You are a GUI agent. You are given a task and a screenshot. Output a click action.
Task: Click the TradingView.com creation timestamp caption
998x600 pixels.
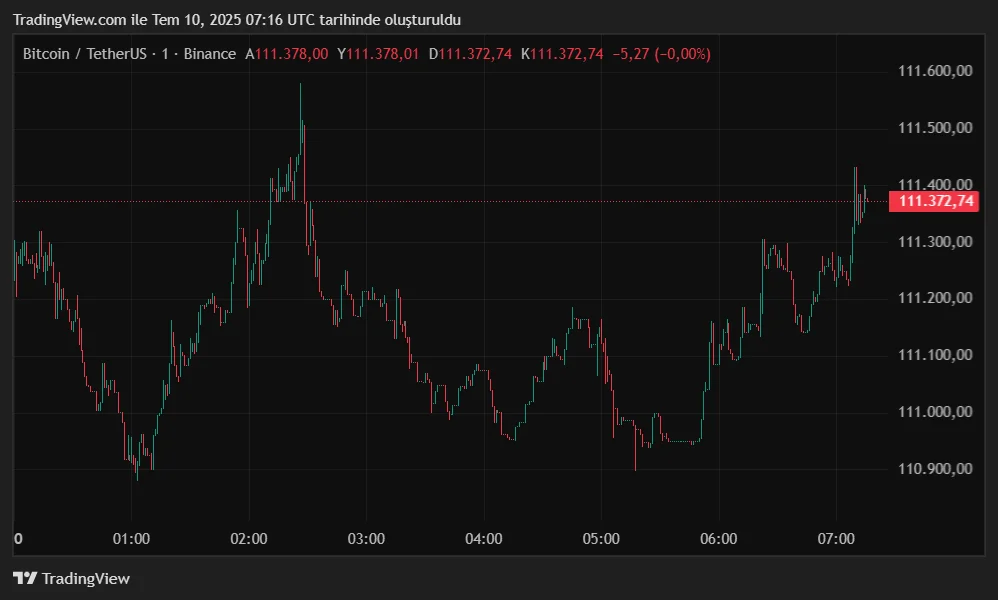click(237, 20)
